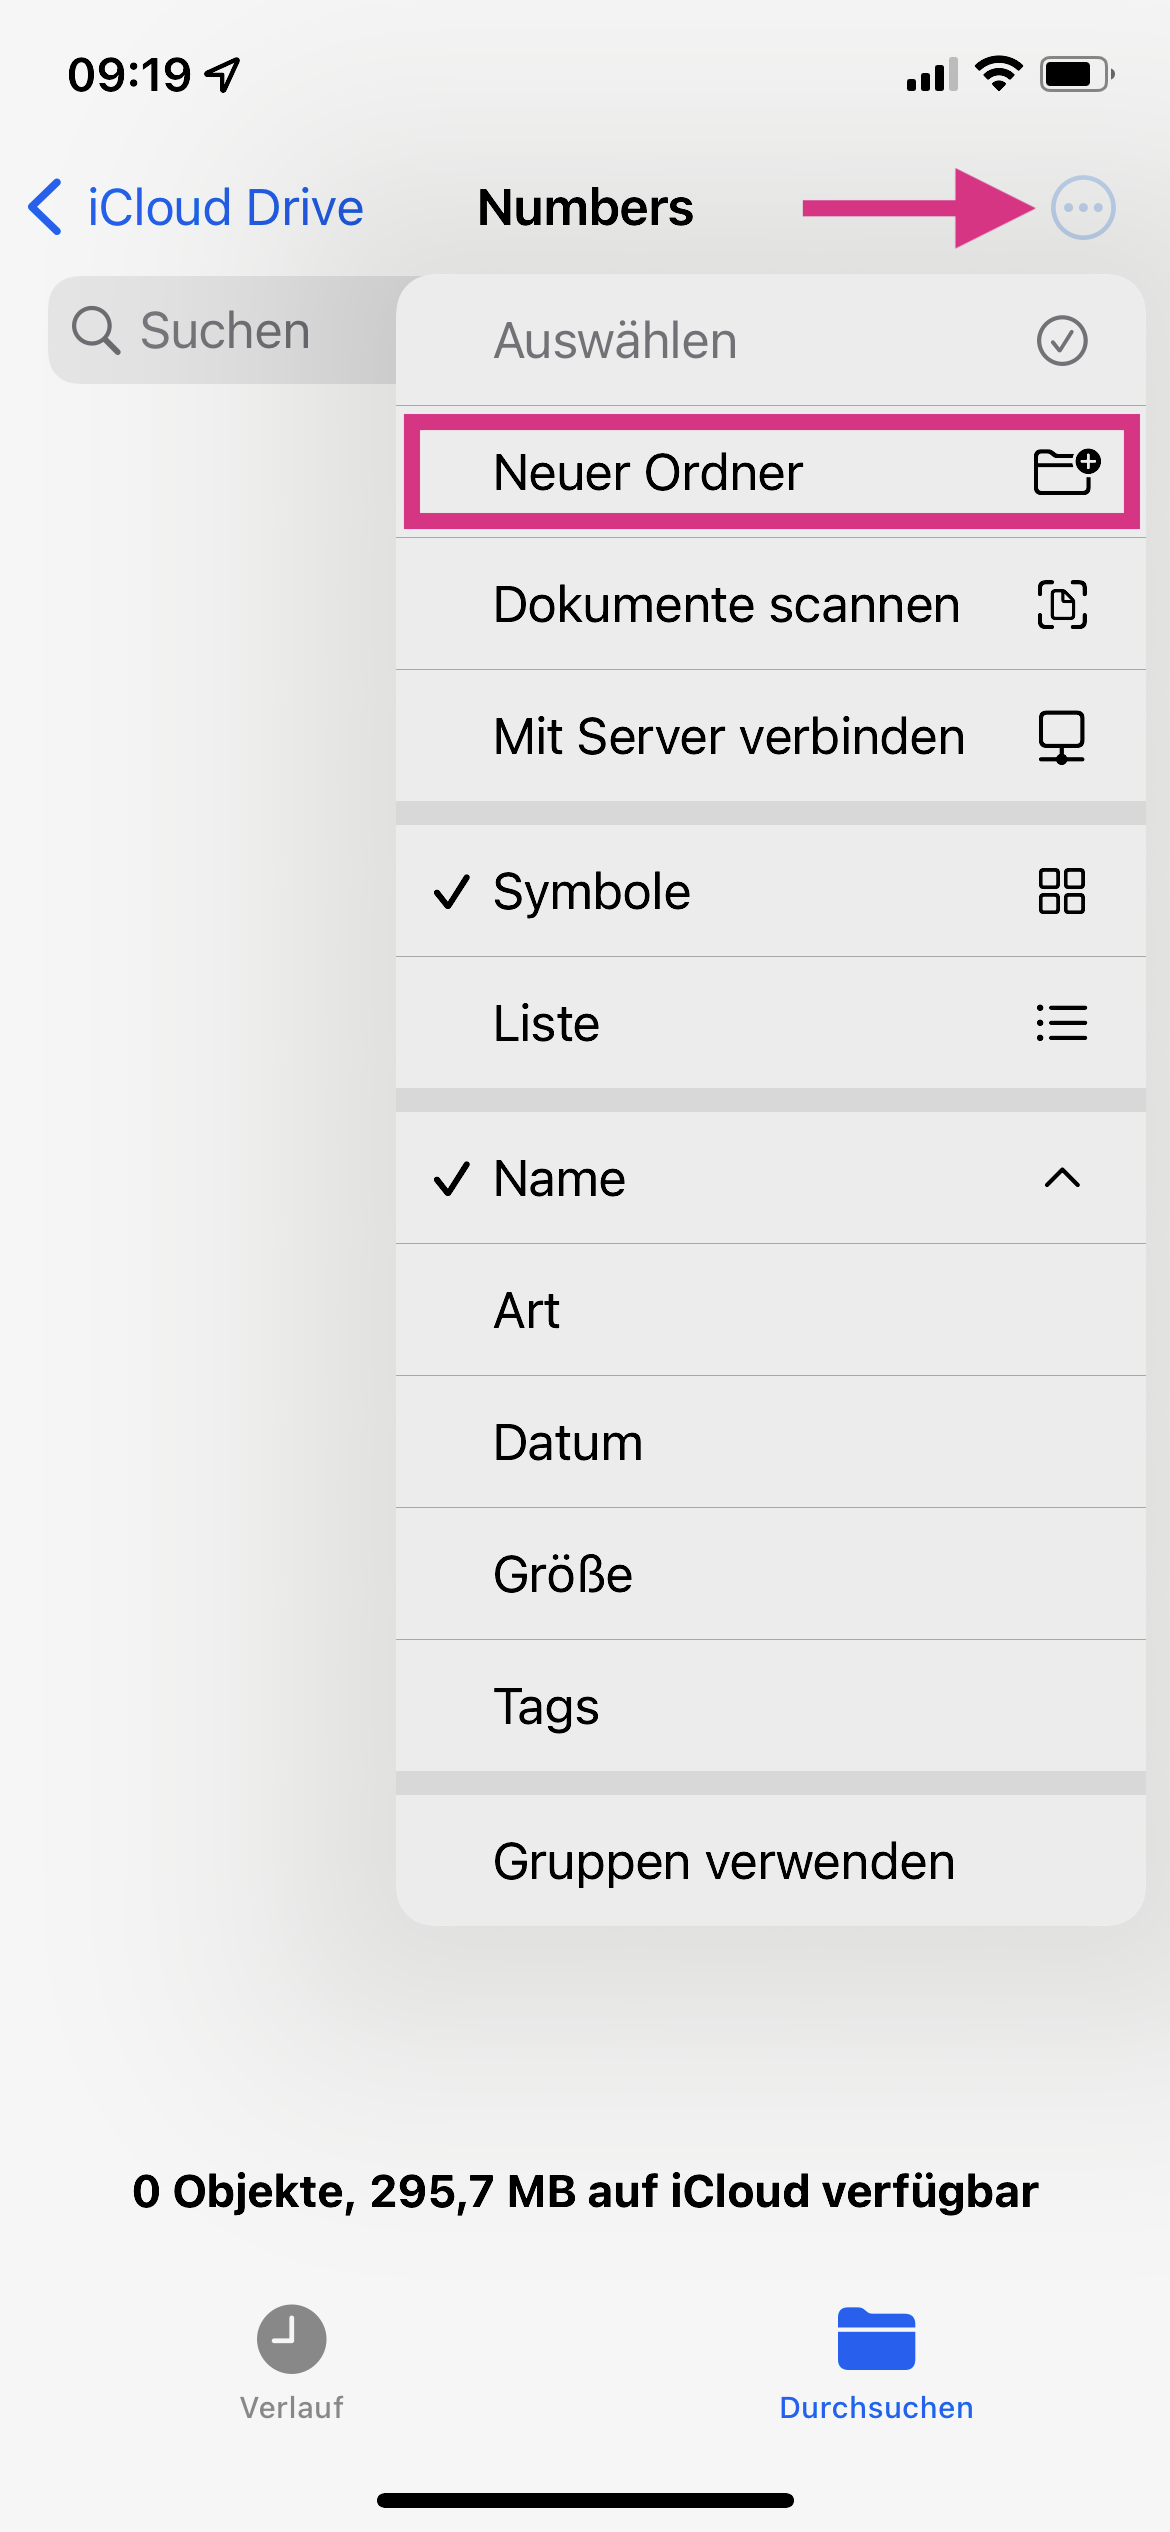Image resolution: width=1170 pixels, height=2532 pixels.
Task: Switch view mode to Liste
Action: [x=547, y=1023]
